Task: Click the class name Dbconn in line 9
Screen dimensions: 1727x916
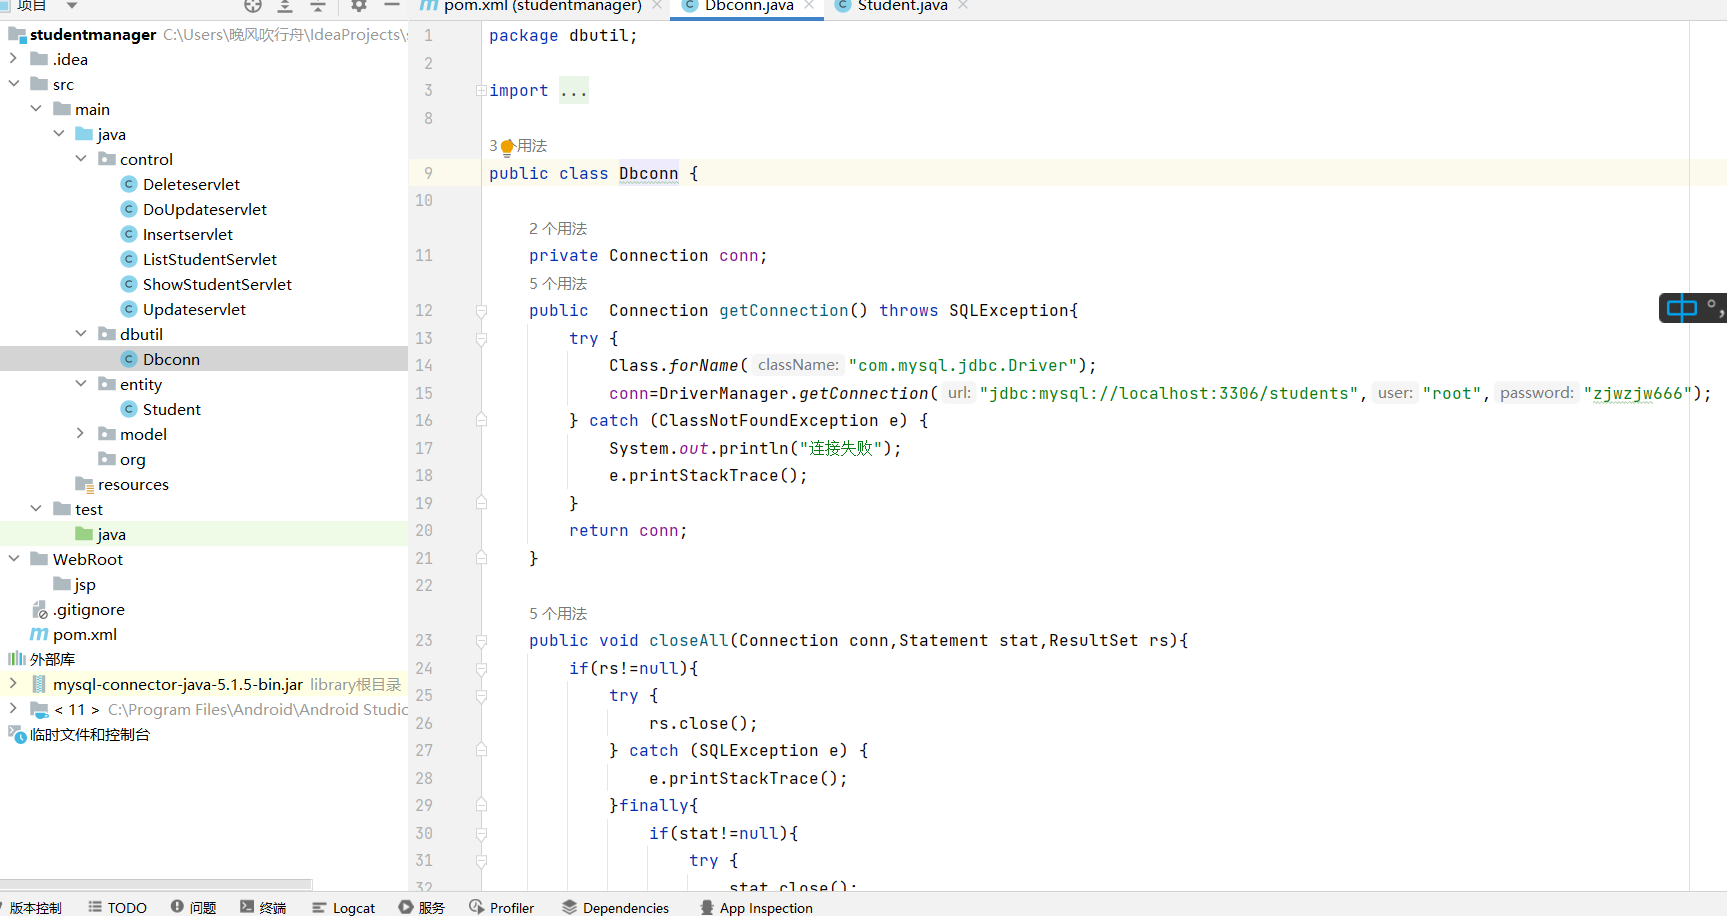Action: click(x=648, y=173)
